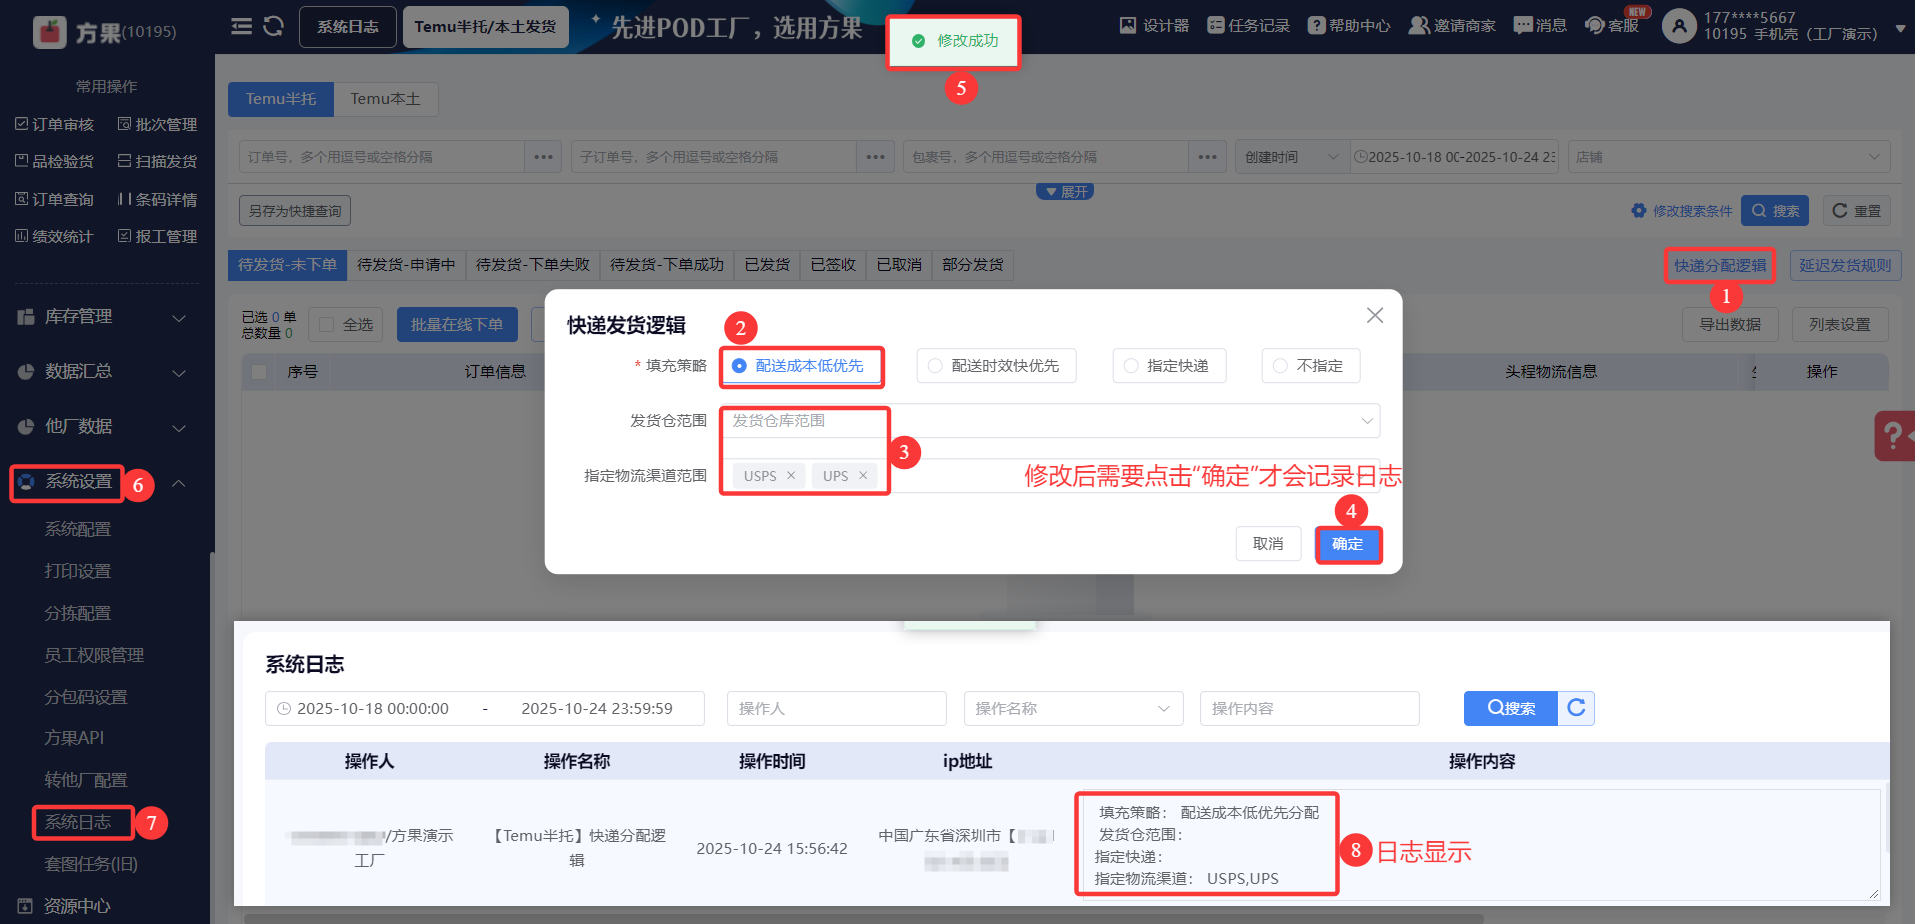
Task: Switch to 待发货-申请中 tab
Action: pyautogui.click(x=406, y=265)
